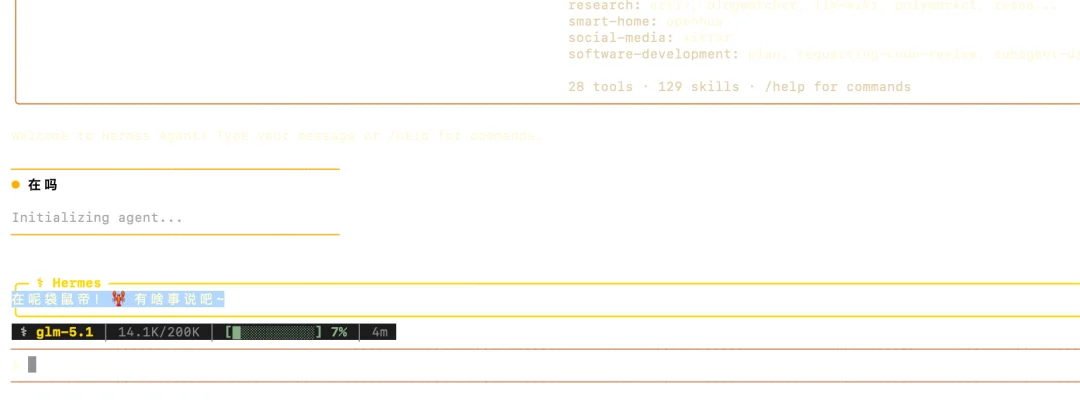Click the caduceus icon beside the Hermes title

pos(41,283)
